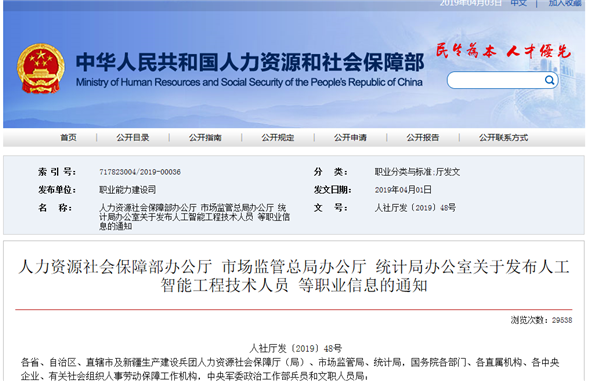Click the English ministry name text
Image resolution: width=600 pixels, height=381 pixels.
pyautogui.click(x=249, y=83)
